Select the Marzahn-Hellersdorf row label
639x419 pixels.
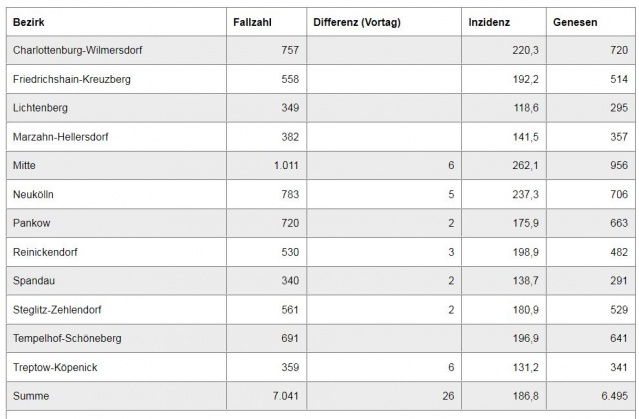(x=66, y=134)
